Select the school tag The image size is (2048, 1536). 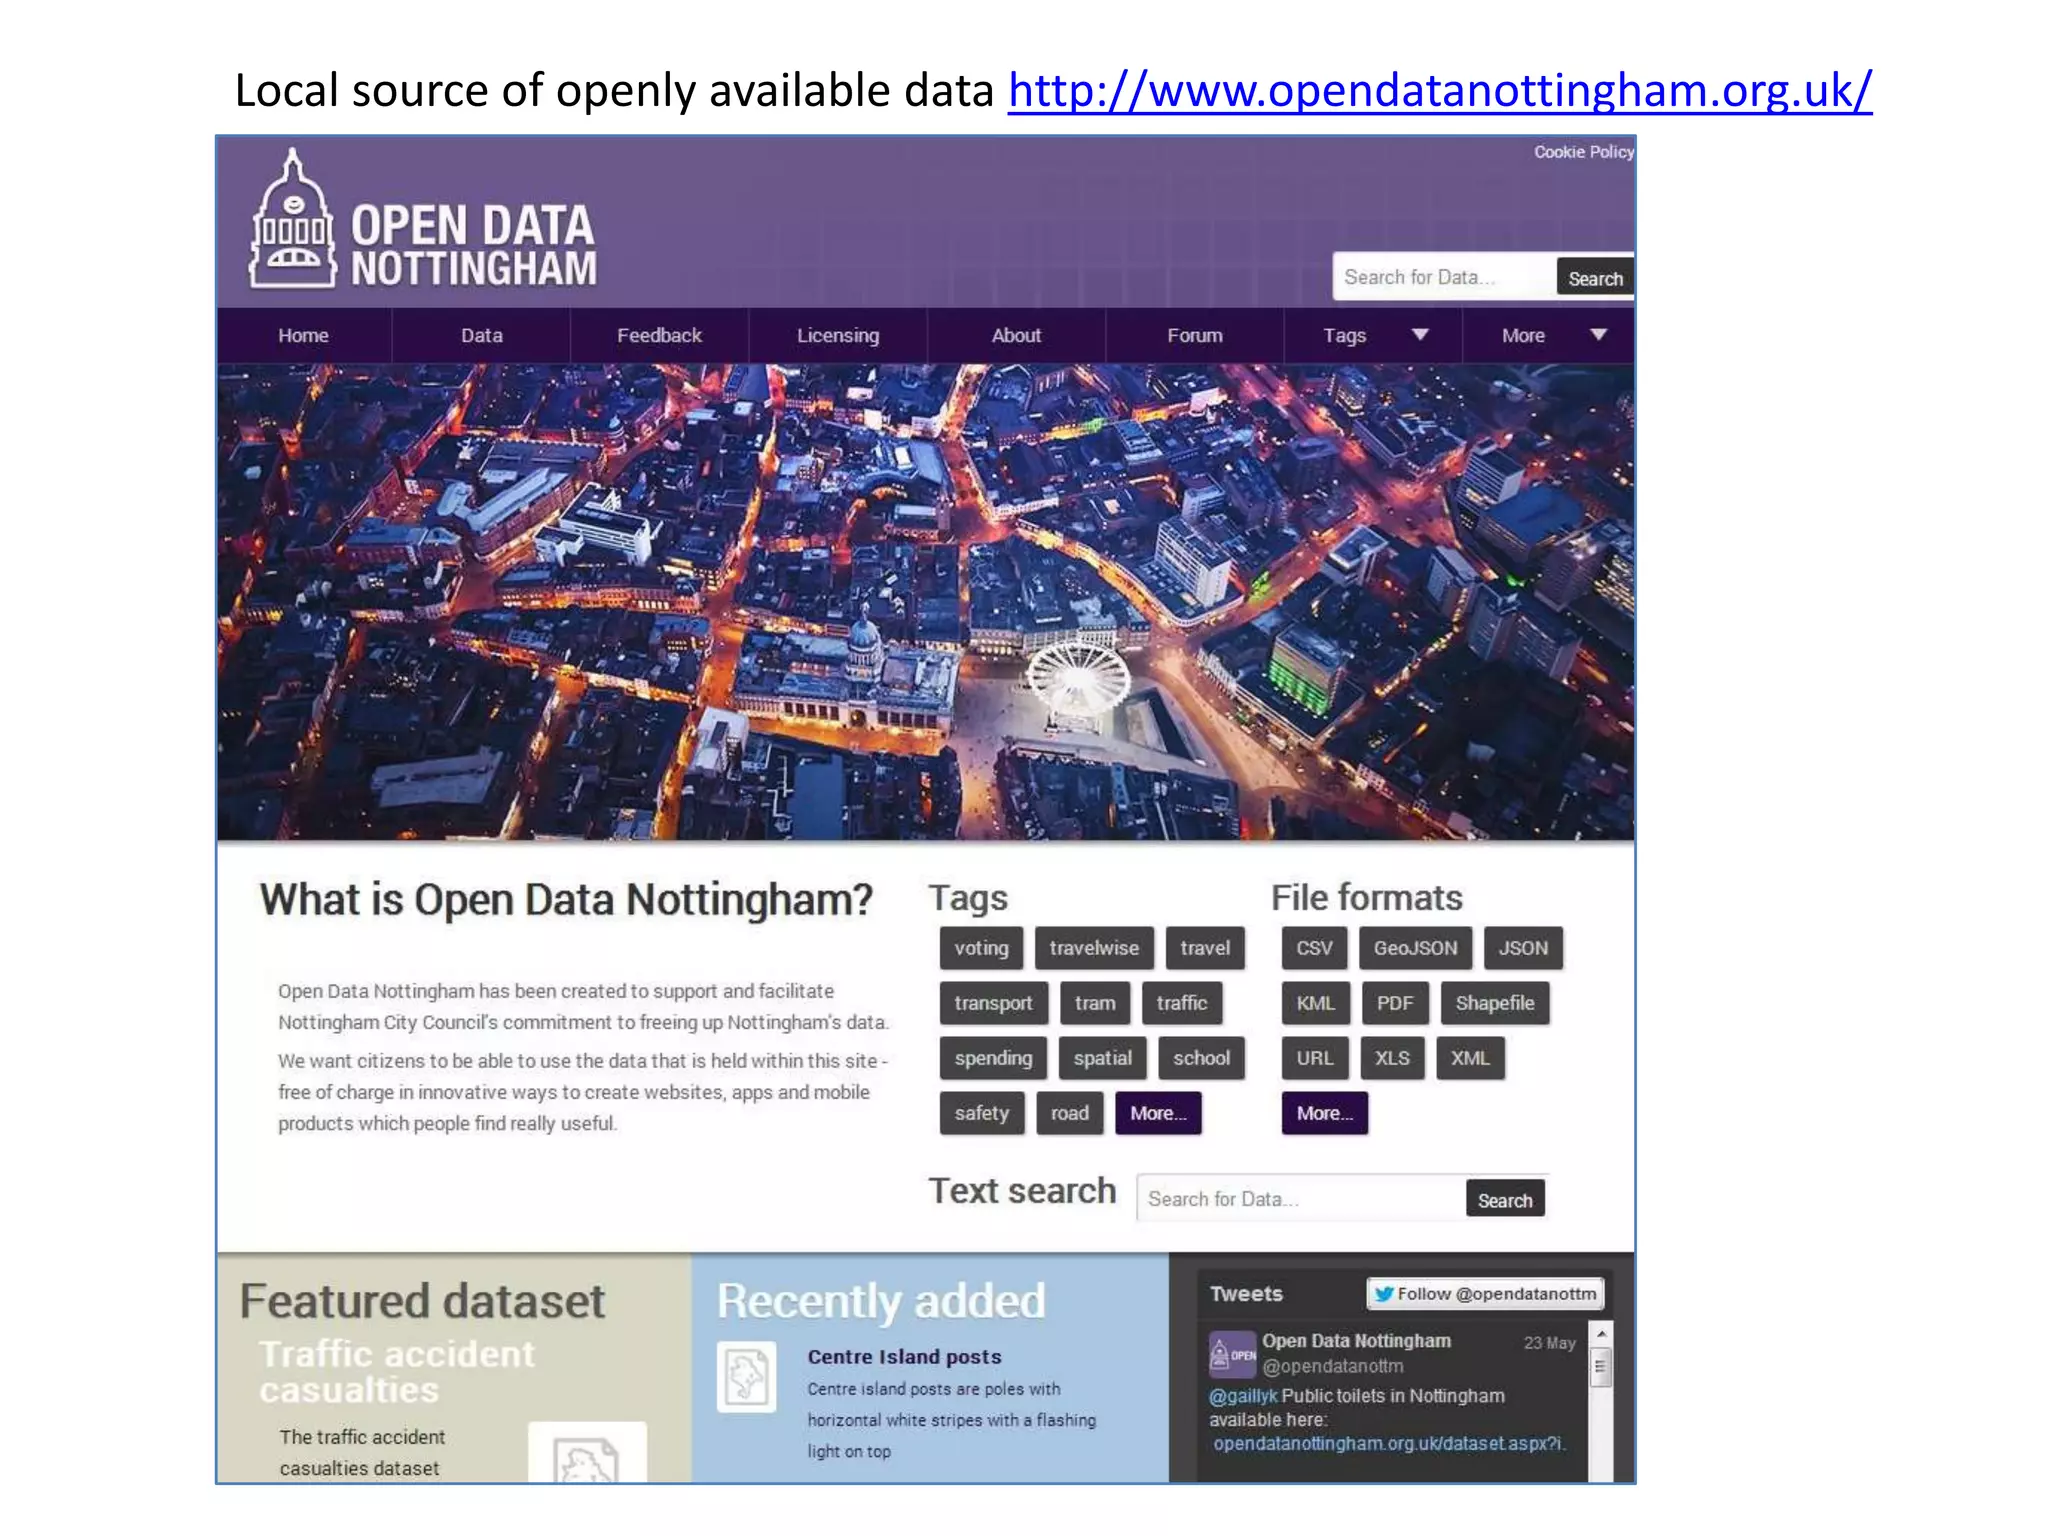(1202, 1058)
